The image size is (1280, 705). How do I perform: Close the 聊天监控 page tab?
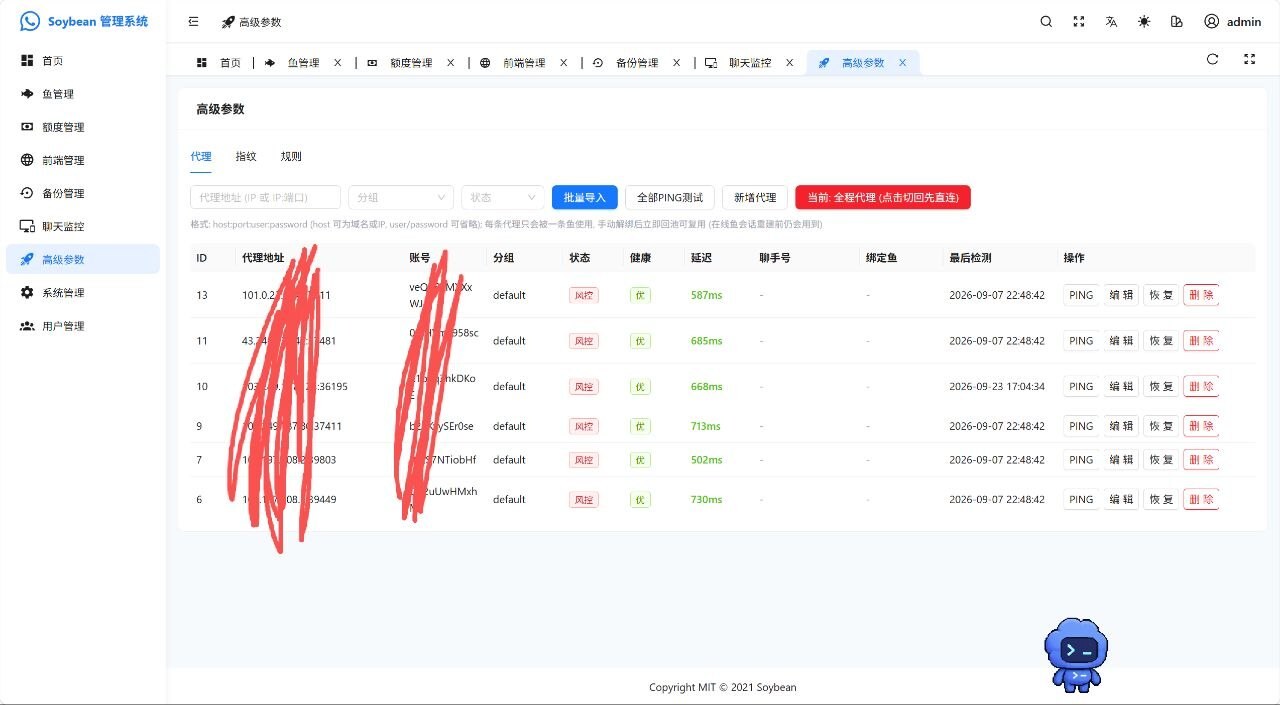coord(789,63)
